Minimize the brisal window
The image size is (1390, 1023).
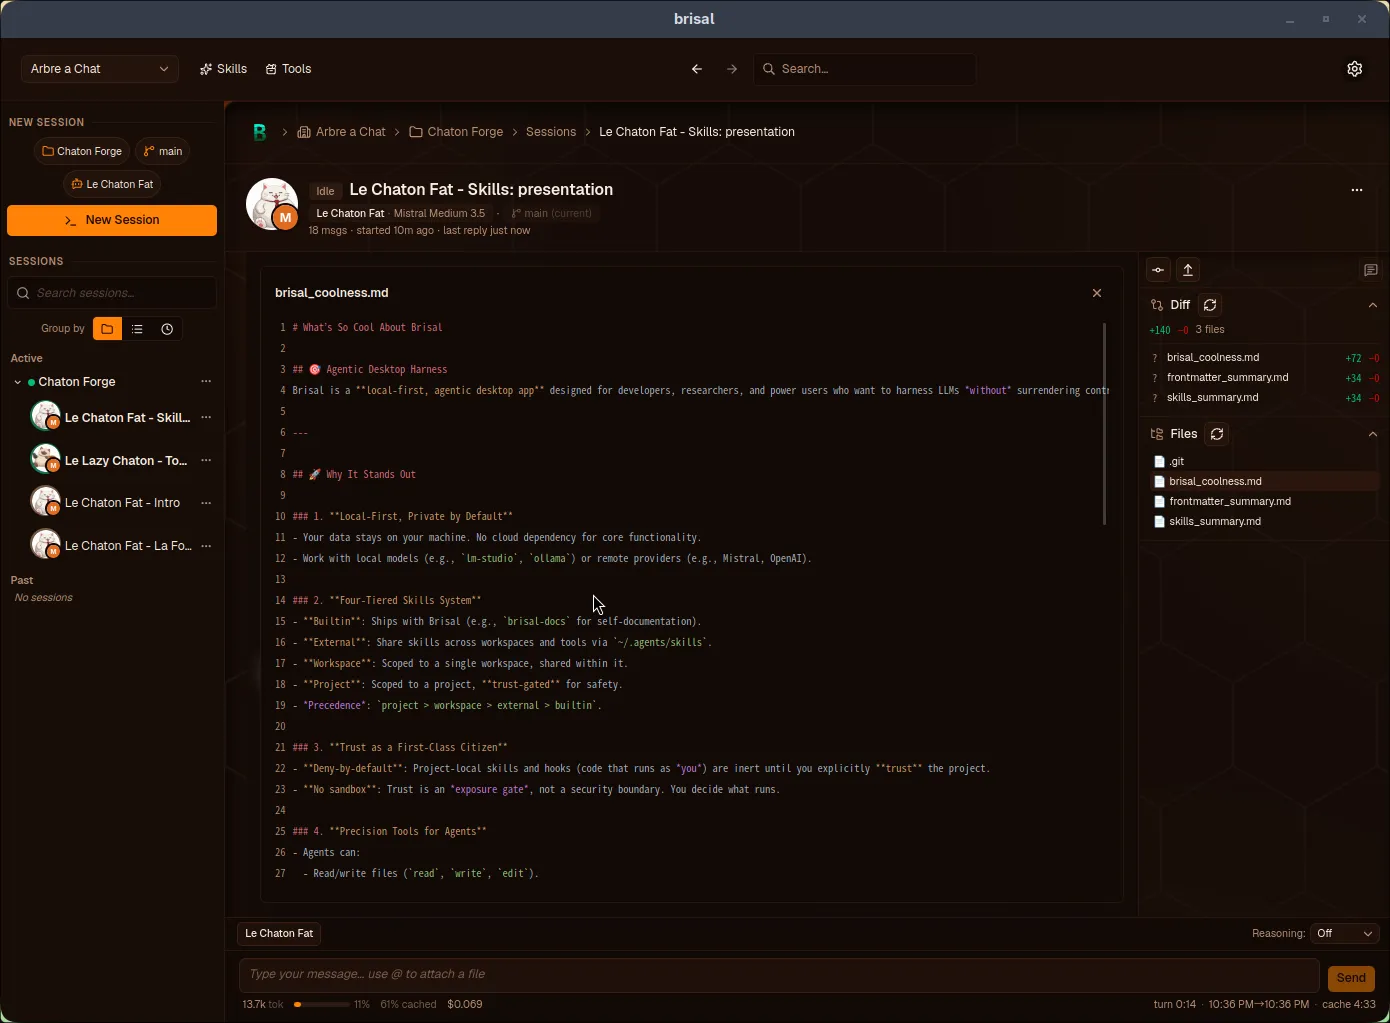coord(1290,19)
